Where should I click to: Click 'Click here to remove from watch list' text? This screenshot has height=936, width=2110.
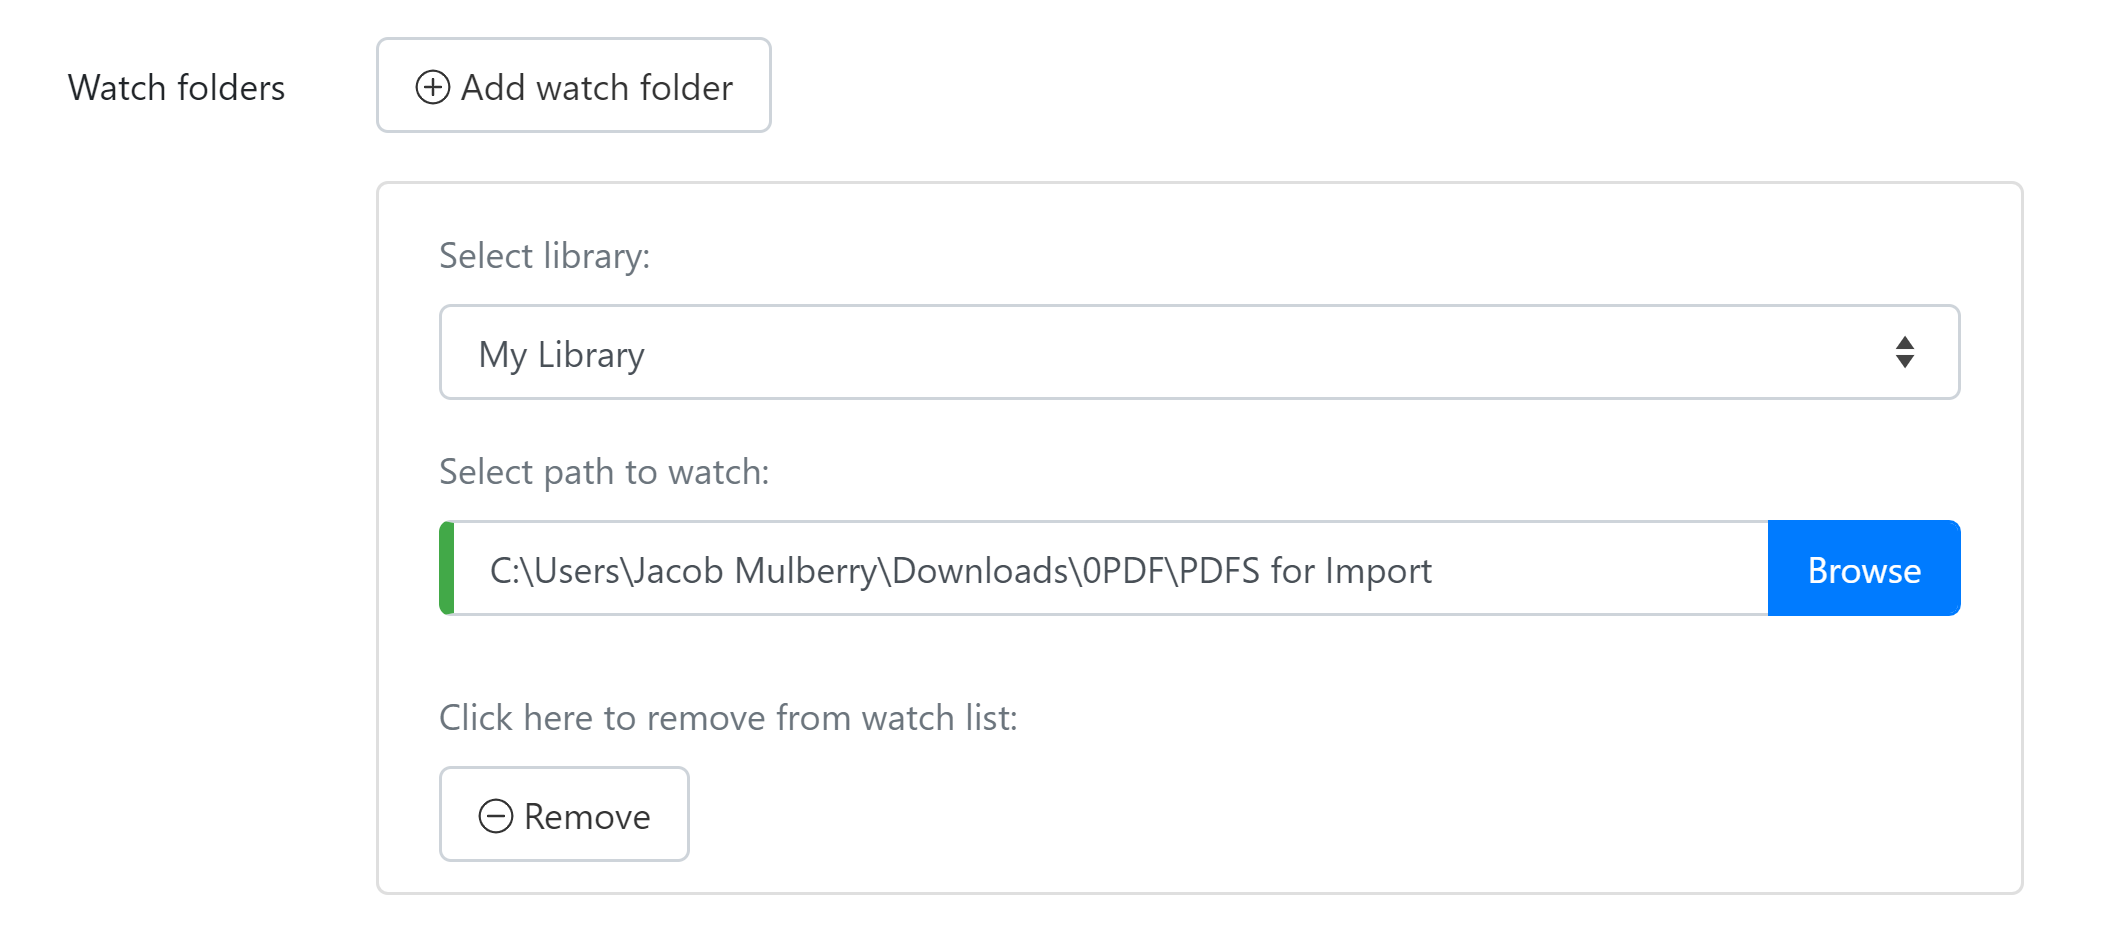(727, 718)
